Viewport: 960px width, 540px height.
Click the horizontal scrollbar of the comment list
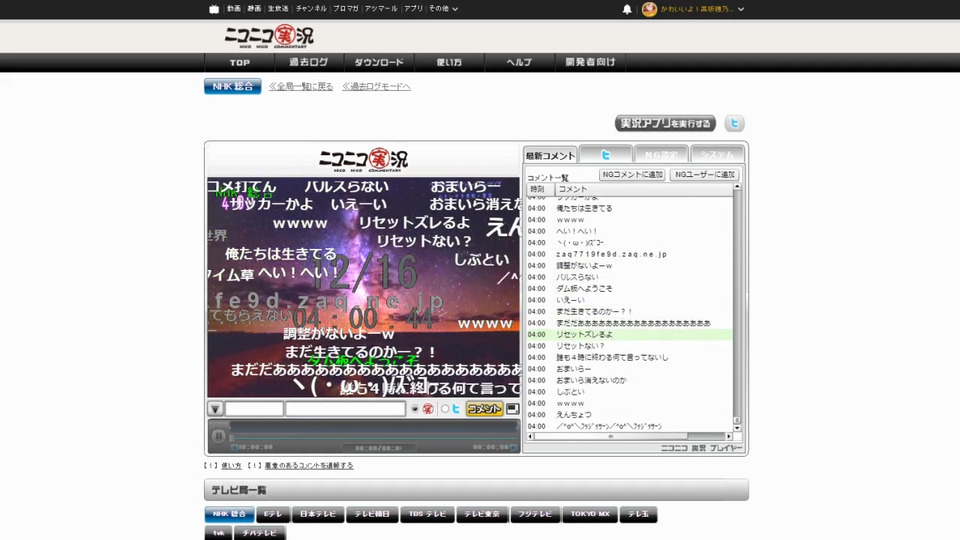[629, 437]
